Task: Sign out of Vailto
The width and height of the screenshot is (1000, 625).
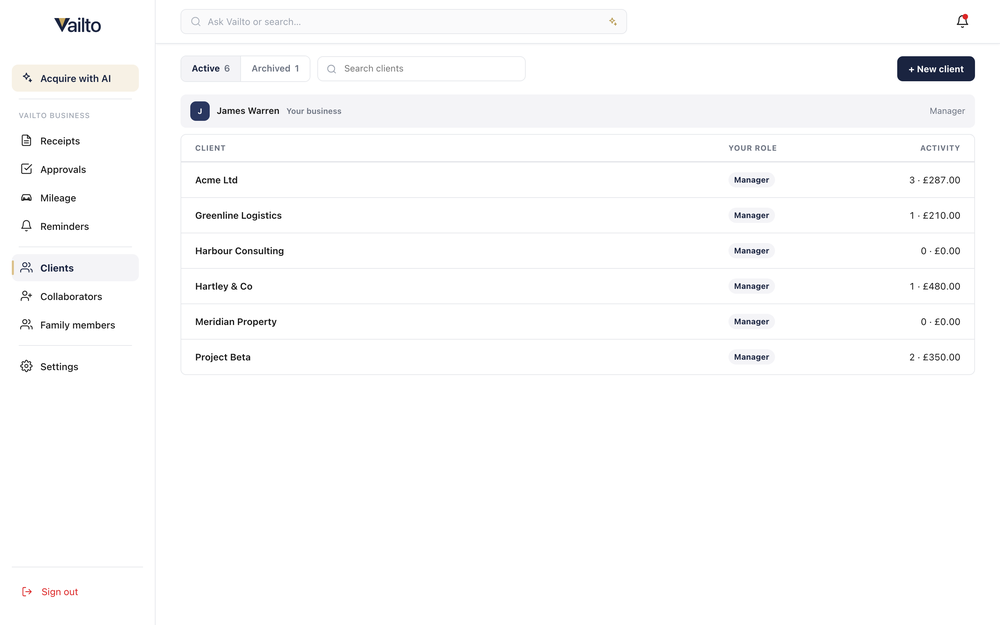Action: pos(50,592)
